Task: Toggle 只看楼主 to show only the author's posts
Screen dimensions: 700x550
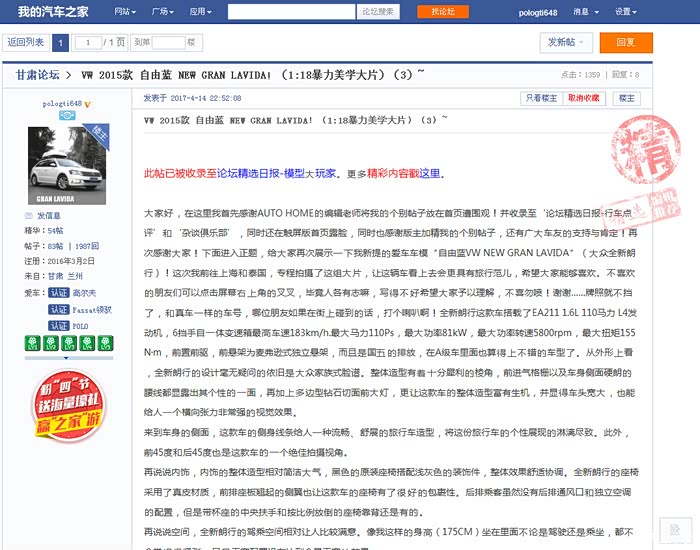Action: tap(541, 98)
